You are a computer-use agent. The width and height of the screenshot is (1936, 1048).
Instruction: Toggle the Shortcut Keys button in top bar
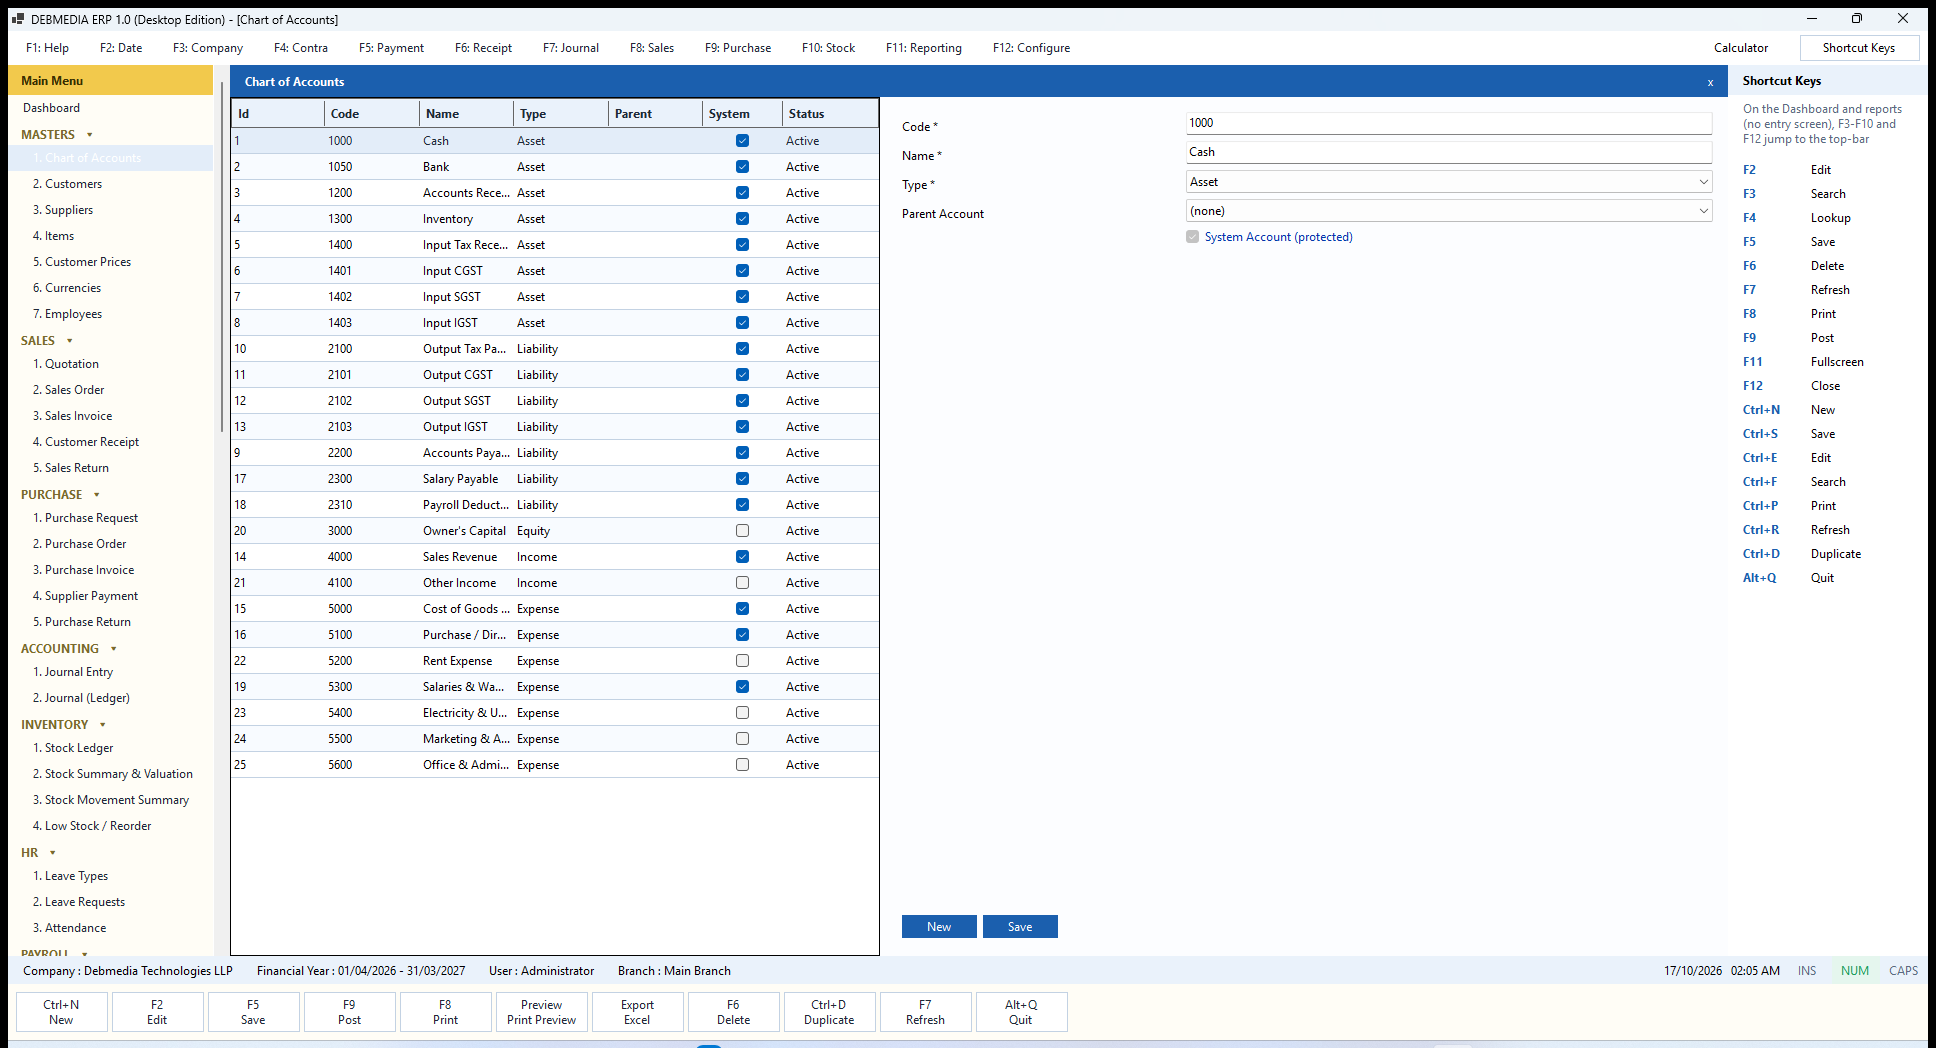pyautogui.click(x=1859, y=48)
